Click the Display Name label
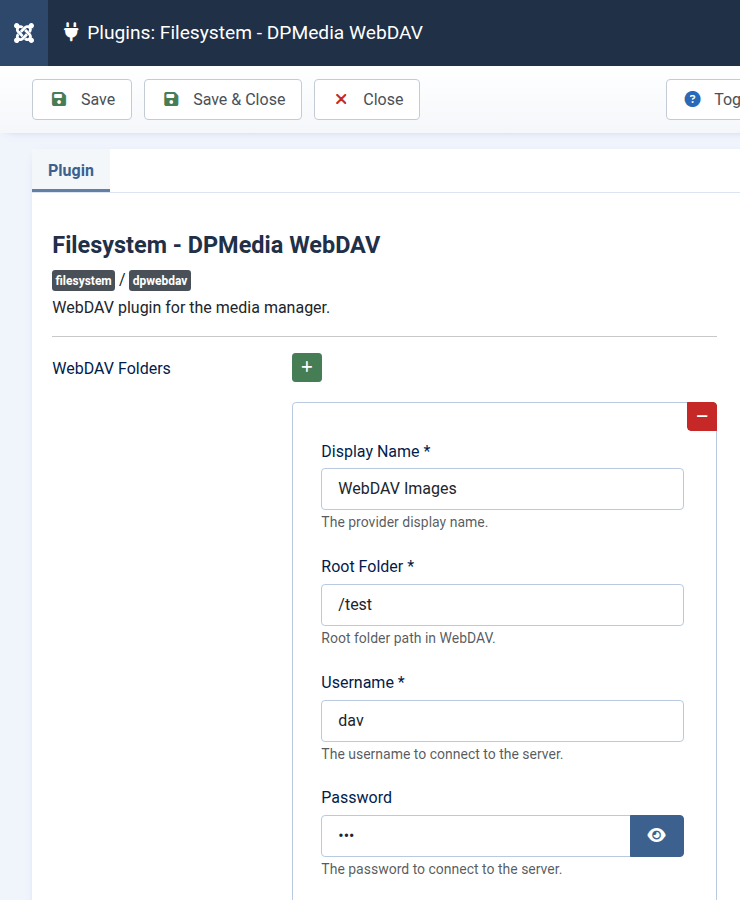This screenshot has height=900, width=740. pyautogui.click(x=375, y=451)
